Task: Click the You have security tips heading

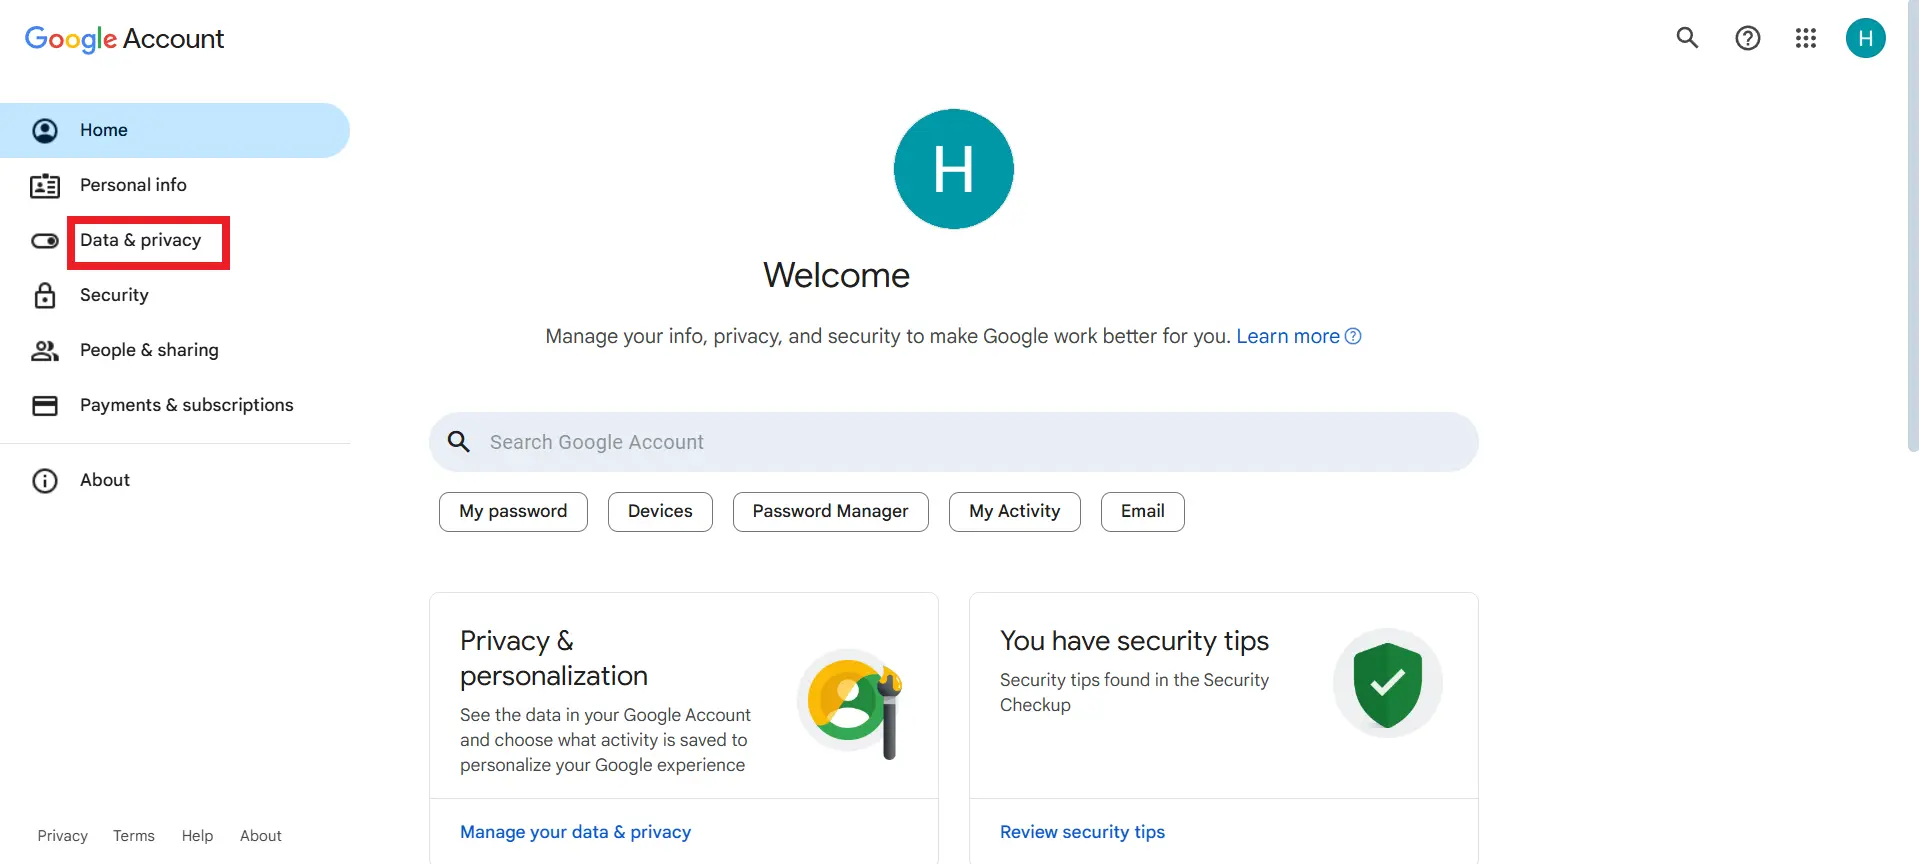Action: click(x=1134, y=641)
